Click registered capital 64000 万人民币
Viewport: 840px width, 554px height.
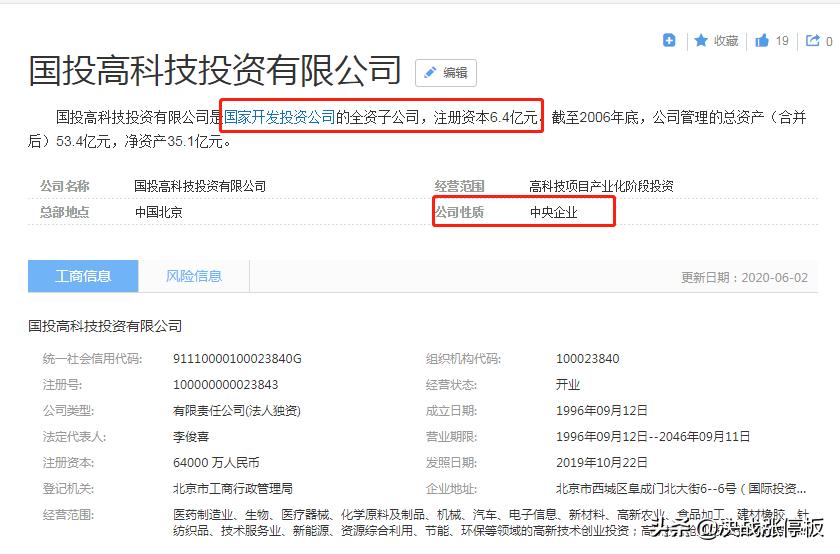(x=216, y=462)
